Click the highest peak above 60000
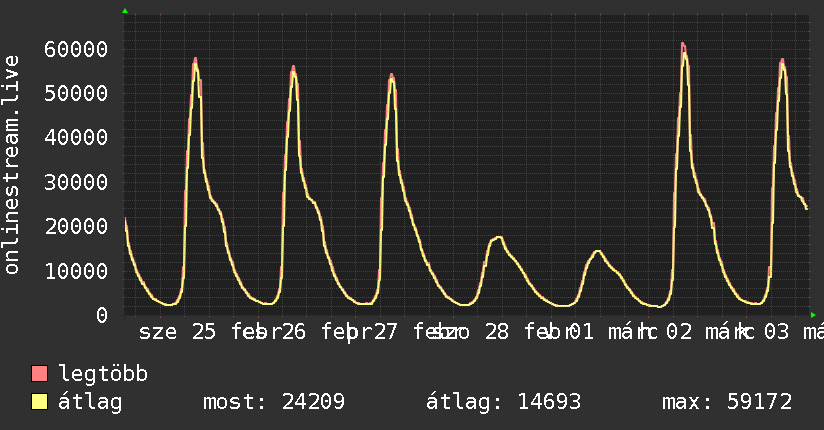 coord(683,45)
